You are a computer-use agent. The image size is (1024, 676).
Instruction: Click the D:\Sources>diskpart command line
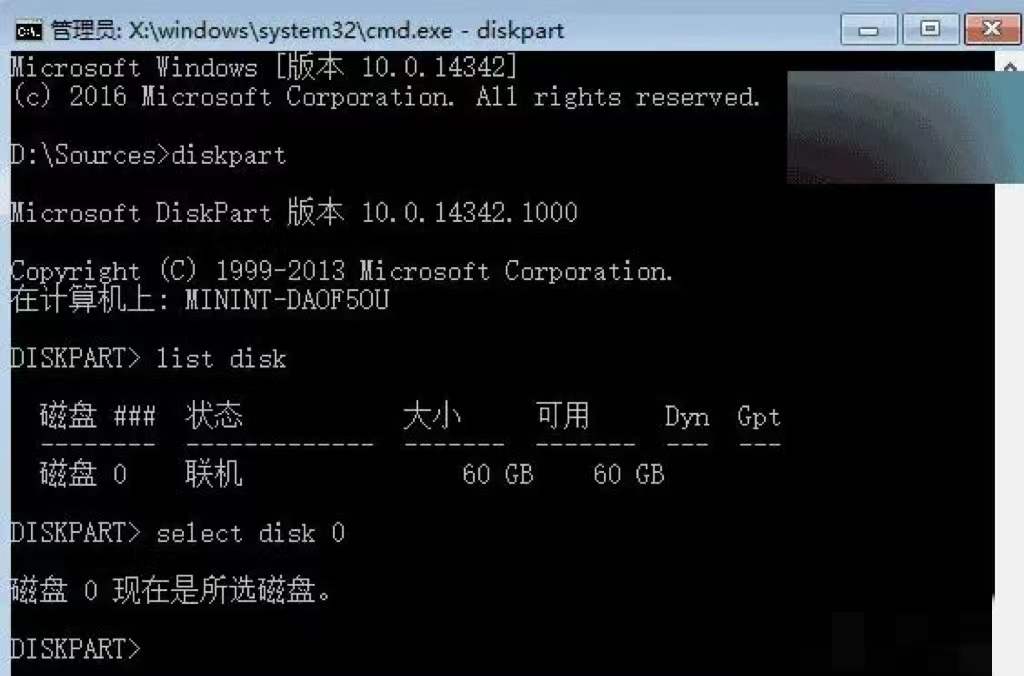(x=148, y=155)
